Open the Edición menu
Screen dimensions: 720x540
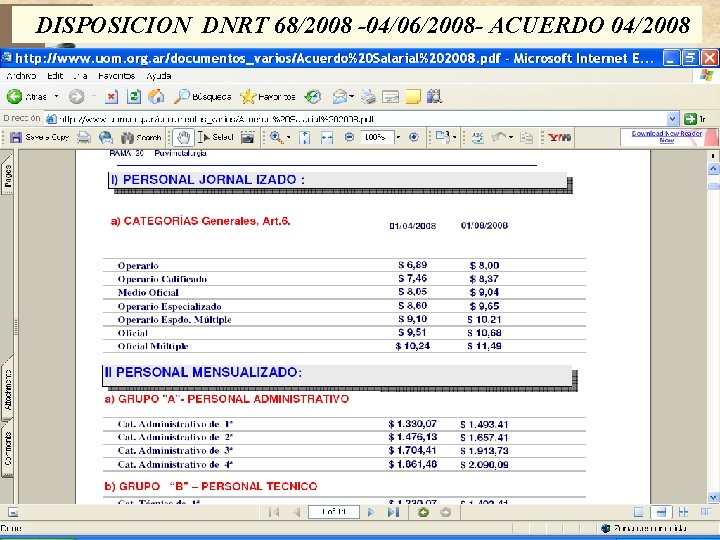point(55,76)
